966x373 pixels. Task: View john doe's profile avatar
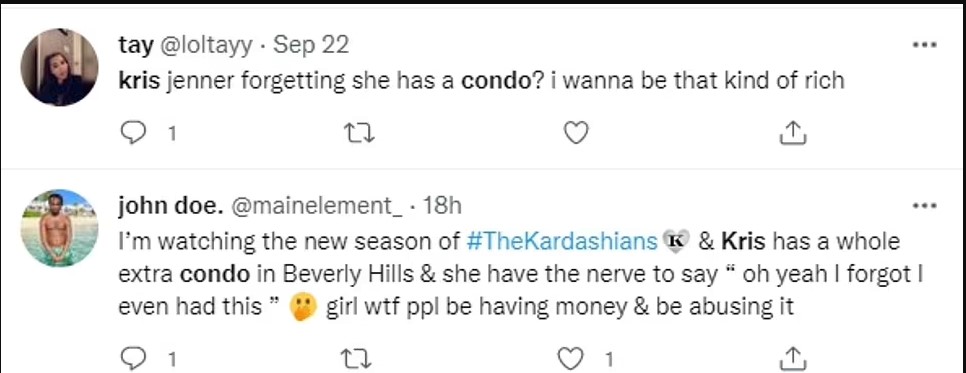(59, 228)
